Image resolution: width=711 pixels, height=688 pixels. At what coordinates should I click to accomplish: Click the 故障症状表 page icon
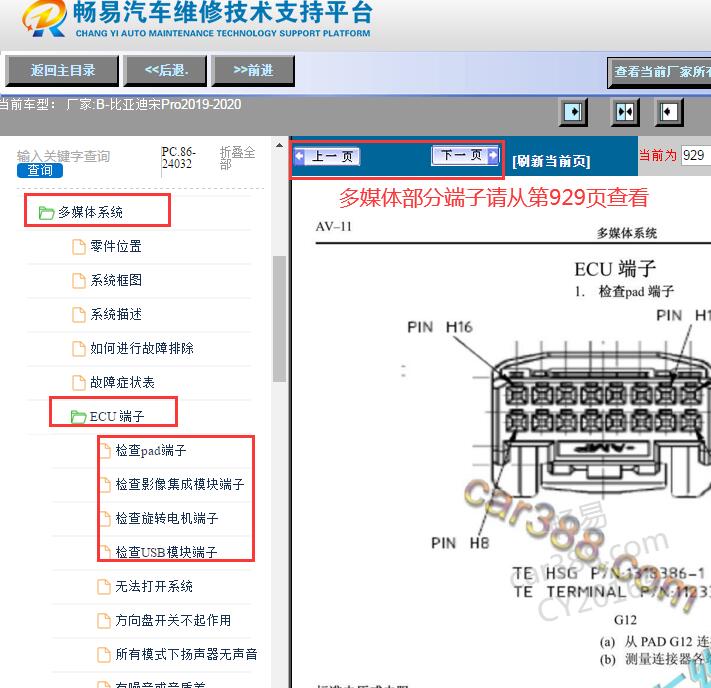pyautogui.click(x=79, y=383)
